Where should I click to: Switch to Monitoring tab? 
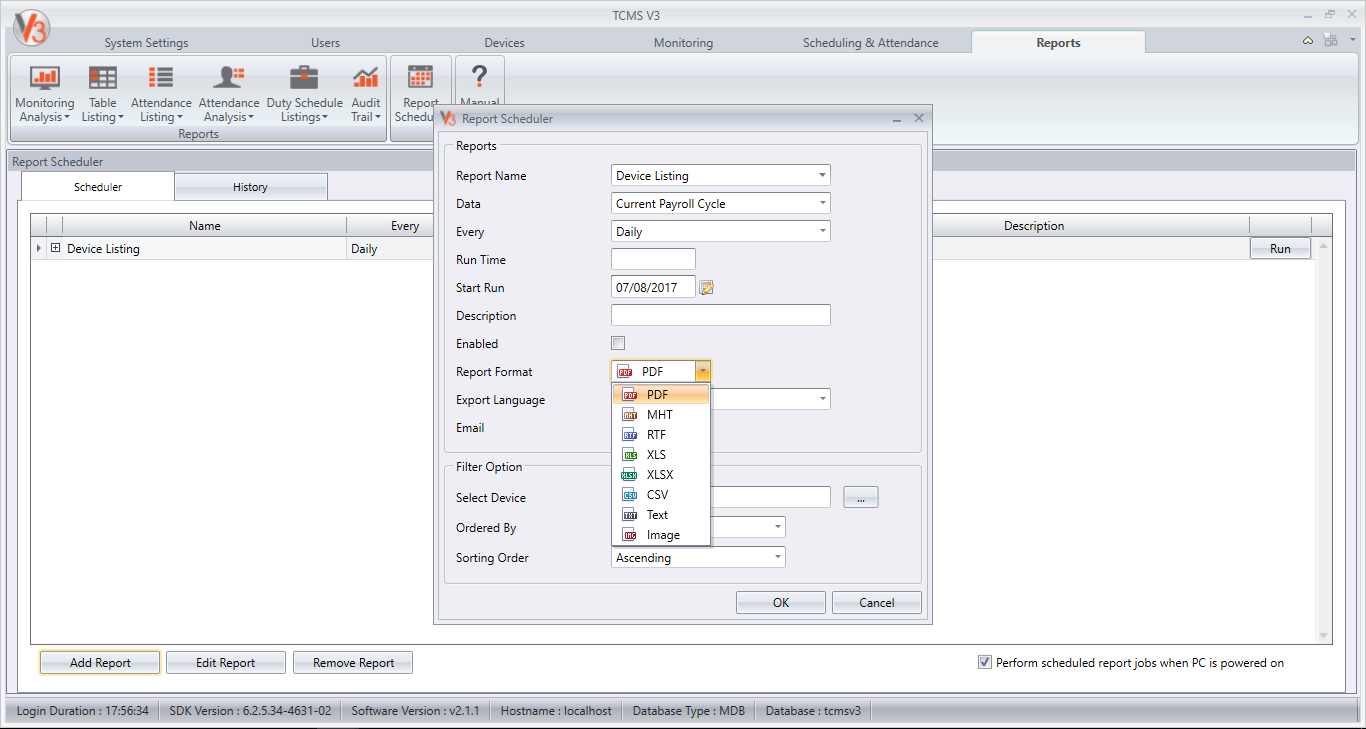pos(683,43)
